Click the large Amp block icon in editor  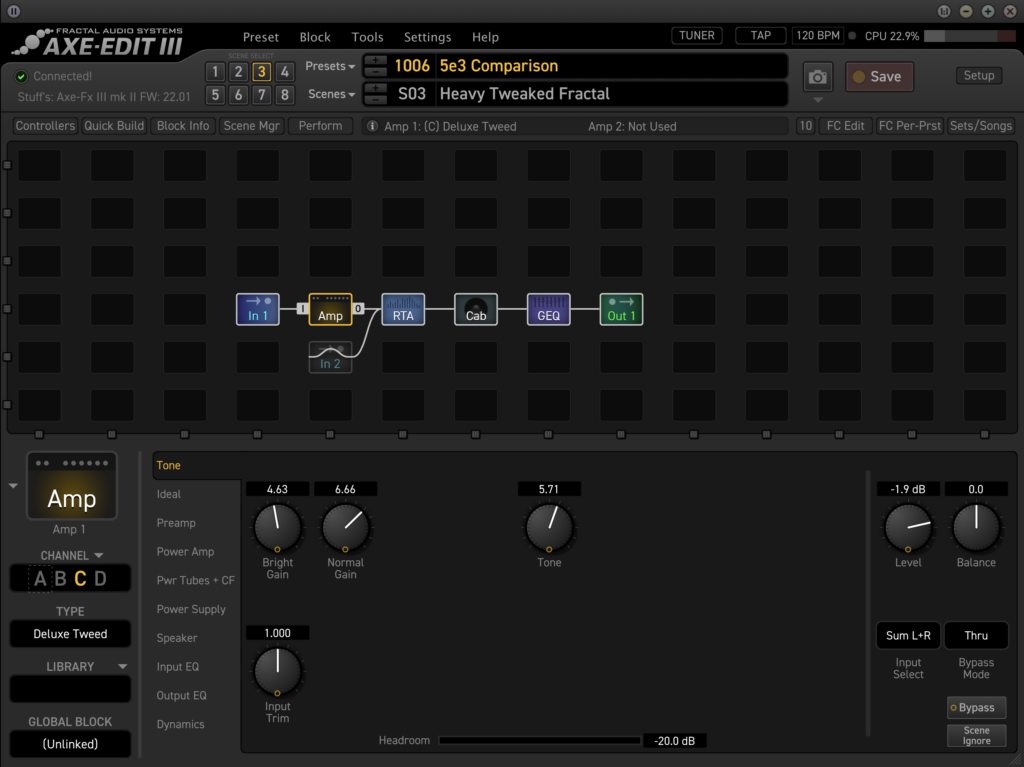click(72, 486)
